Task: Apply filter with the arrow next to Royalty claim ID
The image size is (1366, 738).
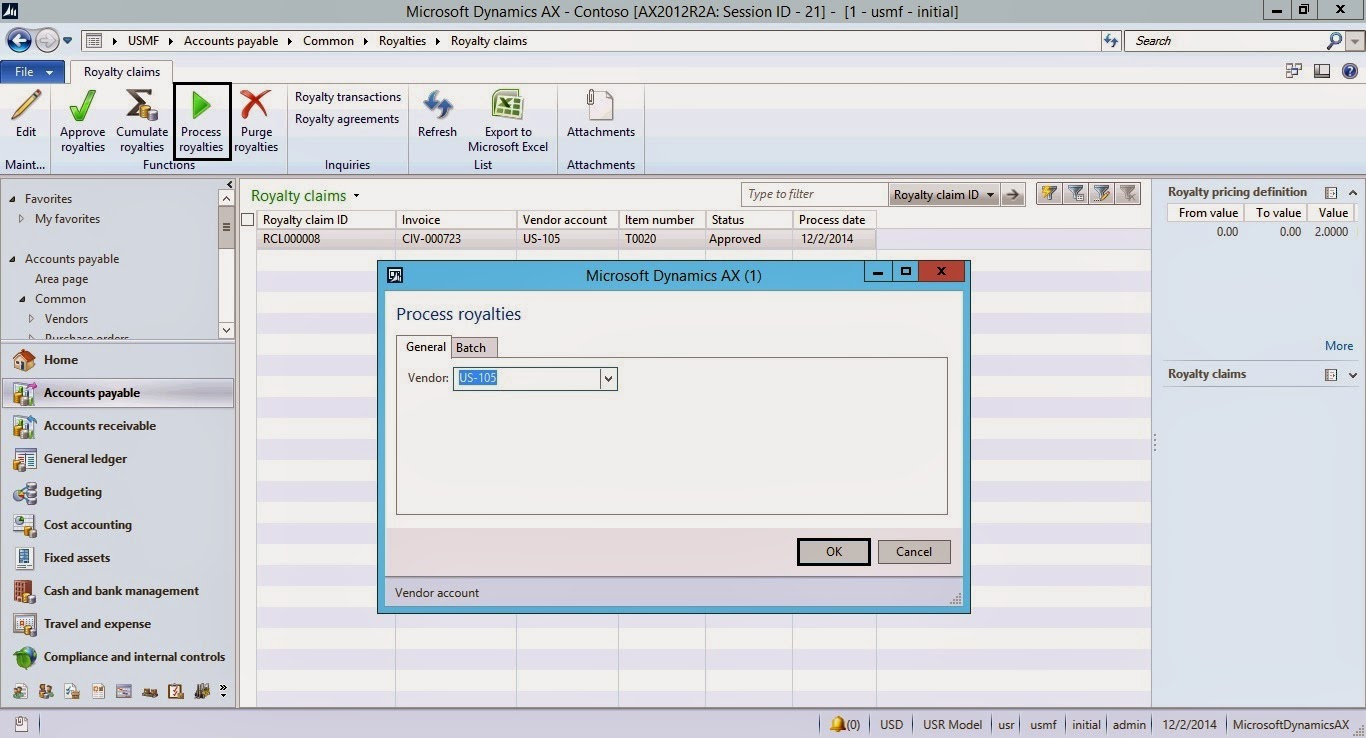Action: tap(1013, 195)
